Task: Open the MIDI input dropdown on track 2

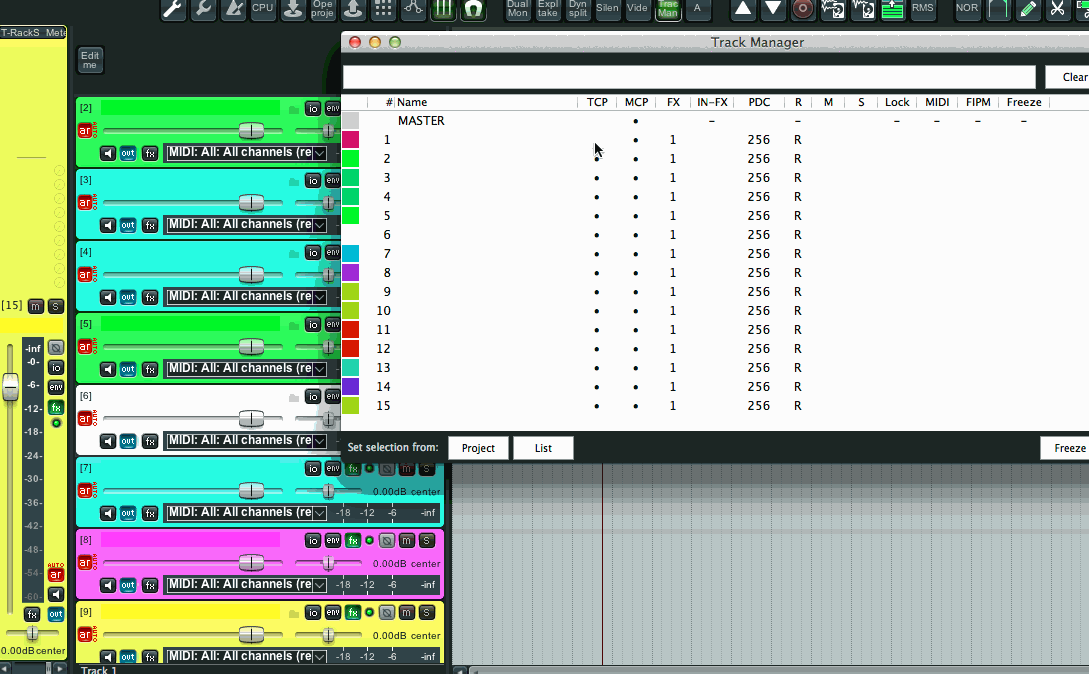Action: (319, 153)
